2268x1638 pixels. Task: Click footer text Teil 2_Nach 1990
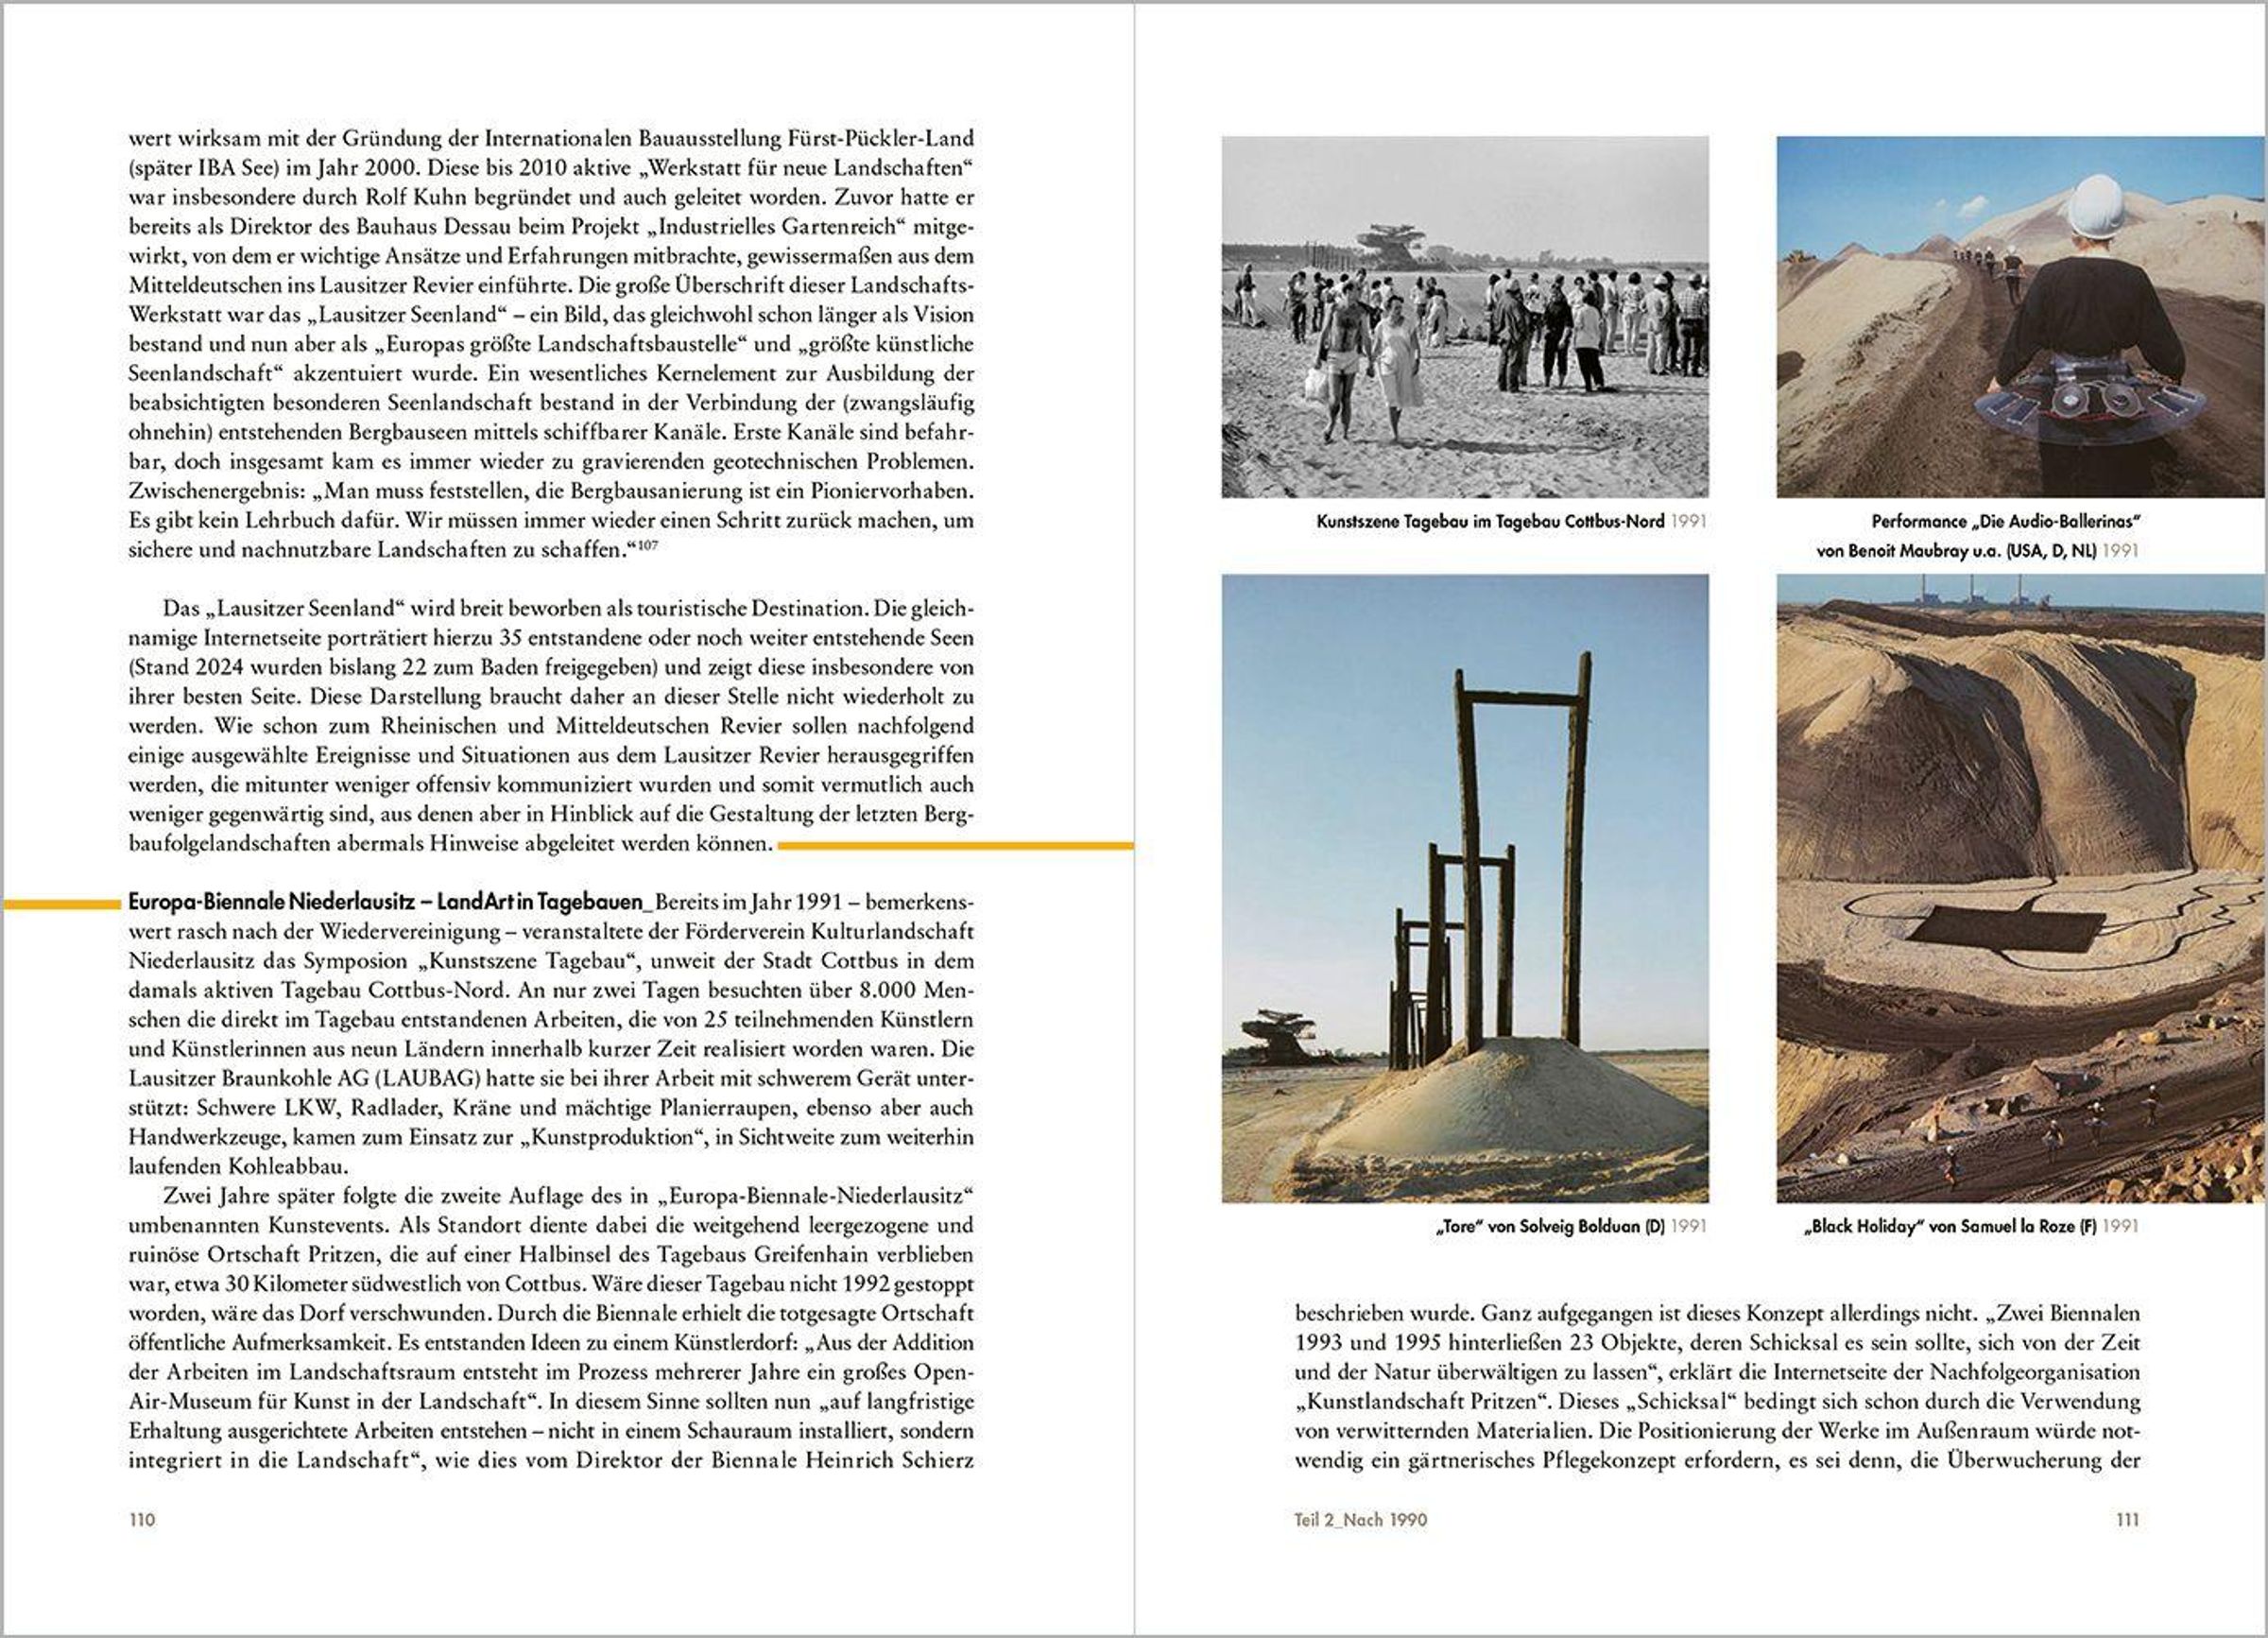point(1360,1519)
